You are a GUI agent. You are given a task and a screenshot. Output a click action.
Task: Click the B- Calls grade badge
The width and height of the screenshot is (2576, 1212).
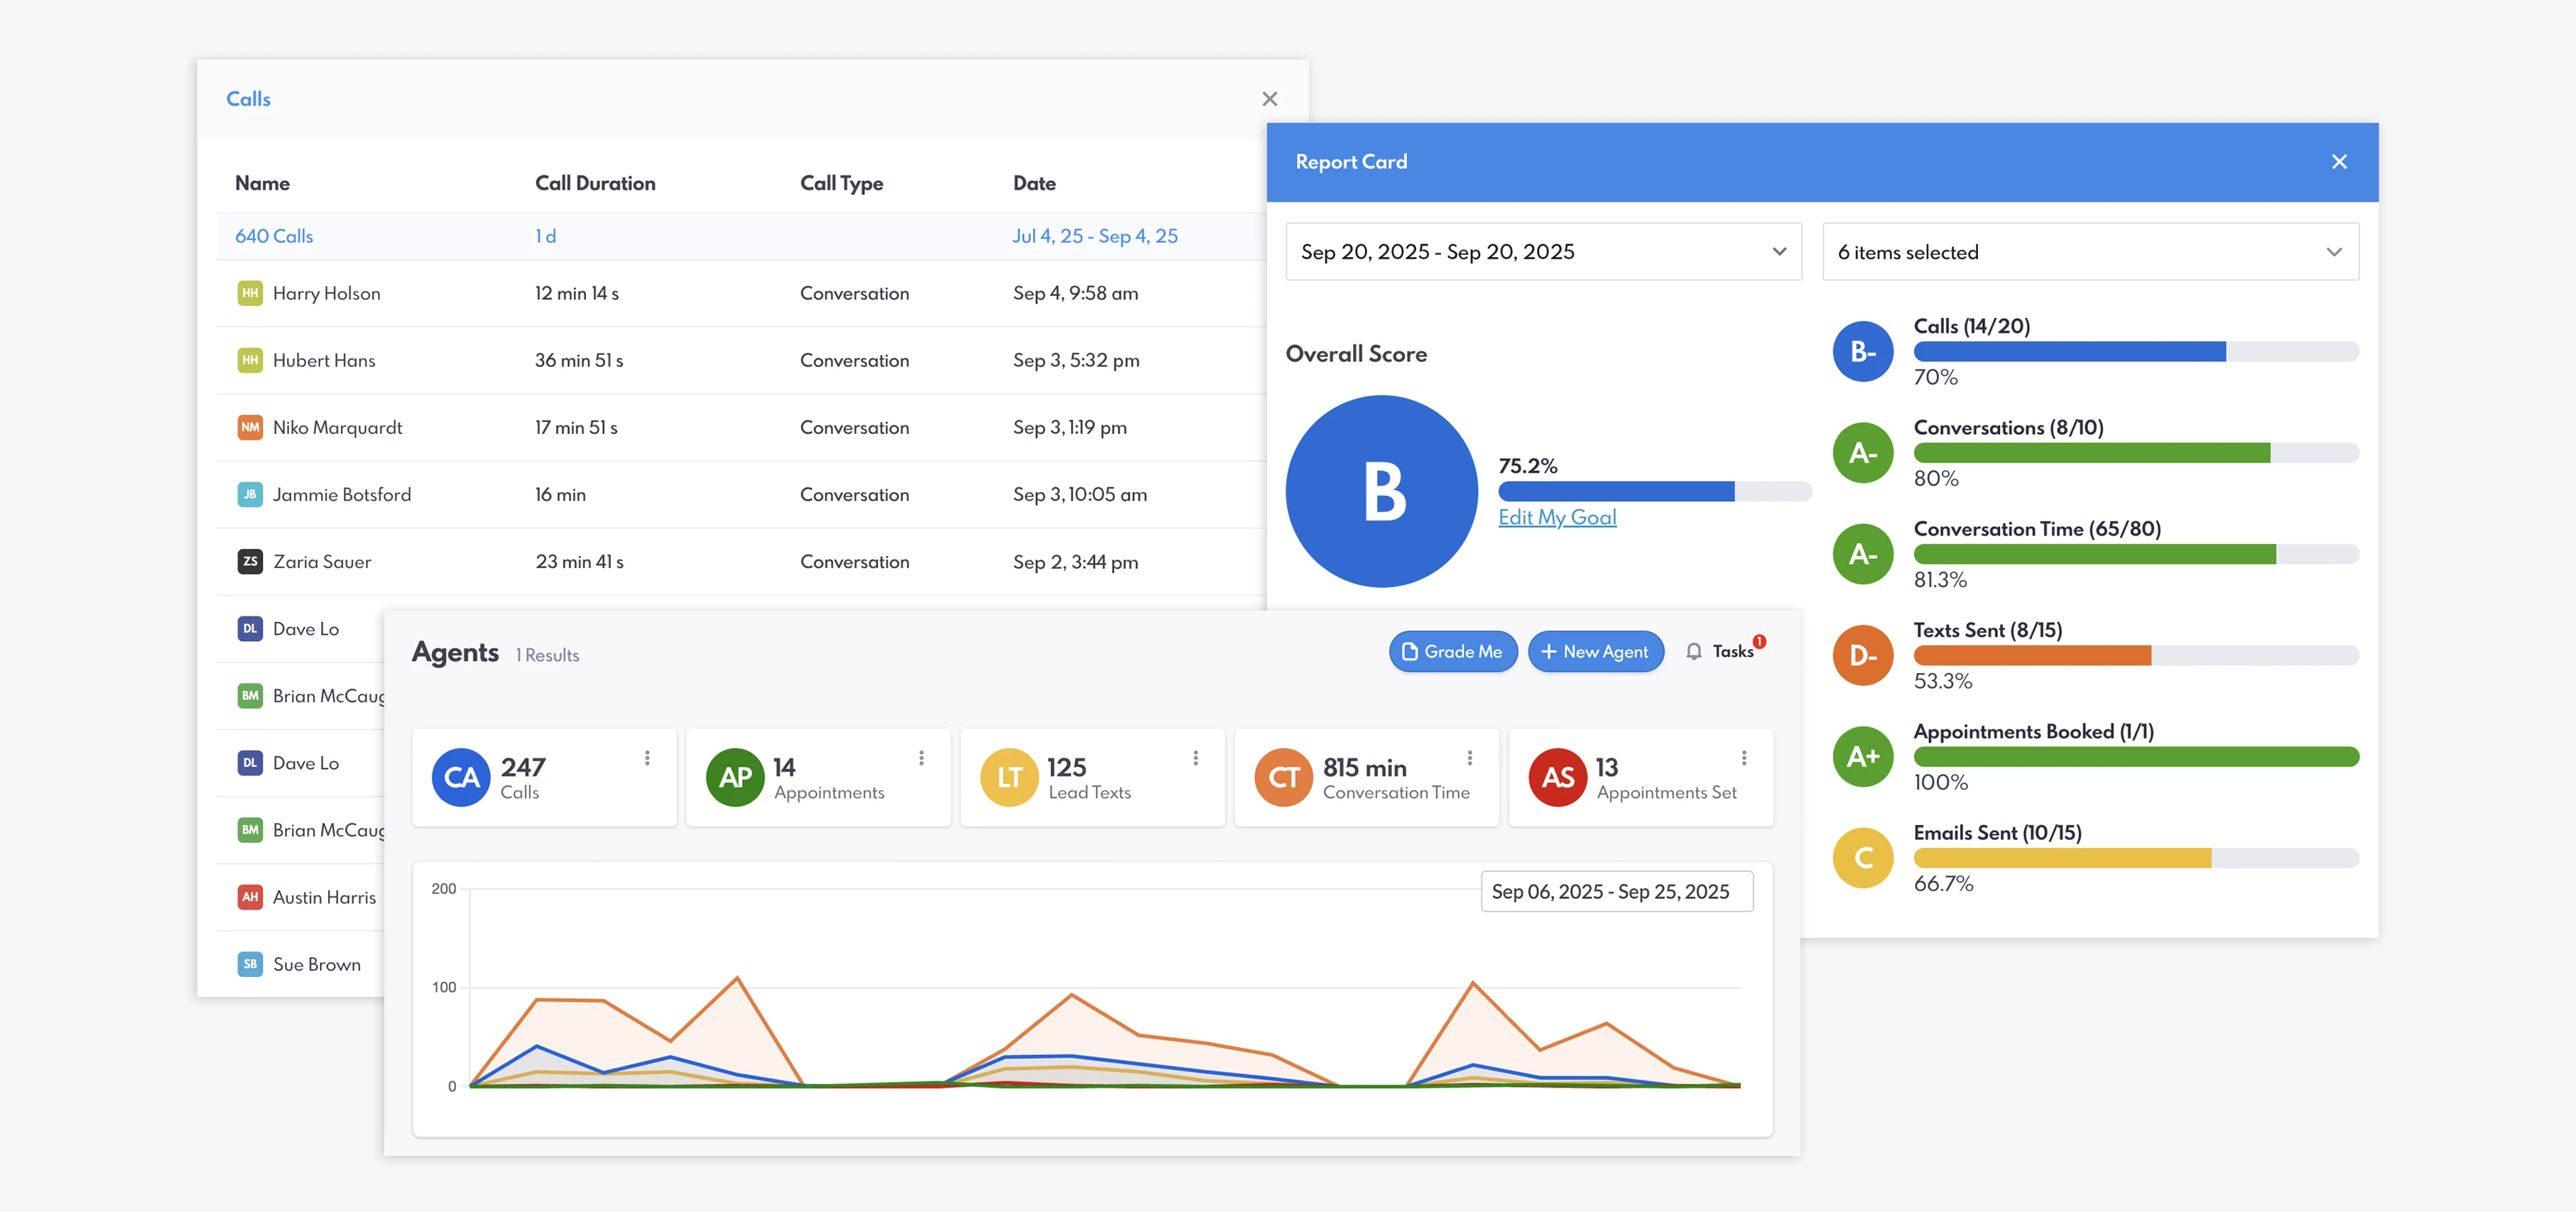[x=1862, y=351]
